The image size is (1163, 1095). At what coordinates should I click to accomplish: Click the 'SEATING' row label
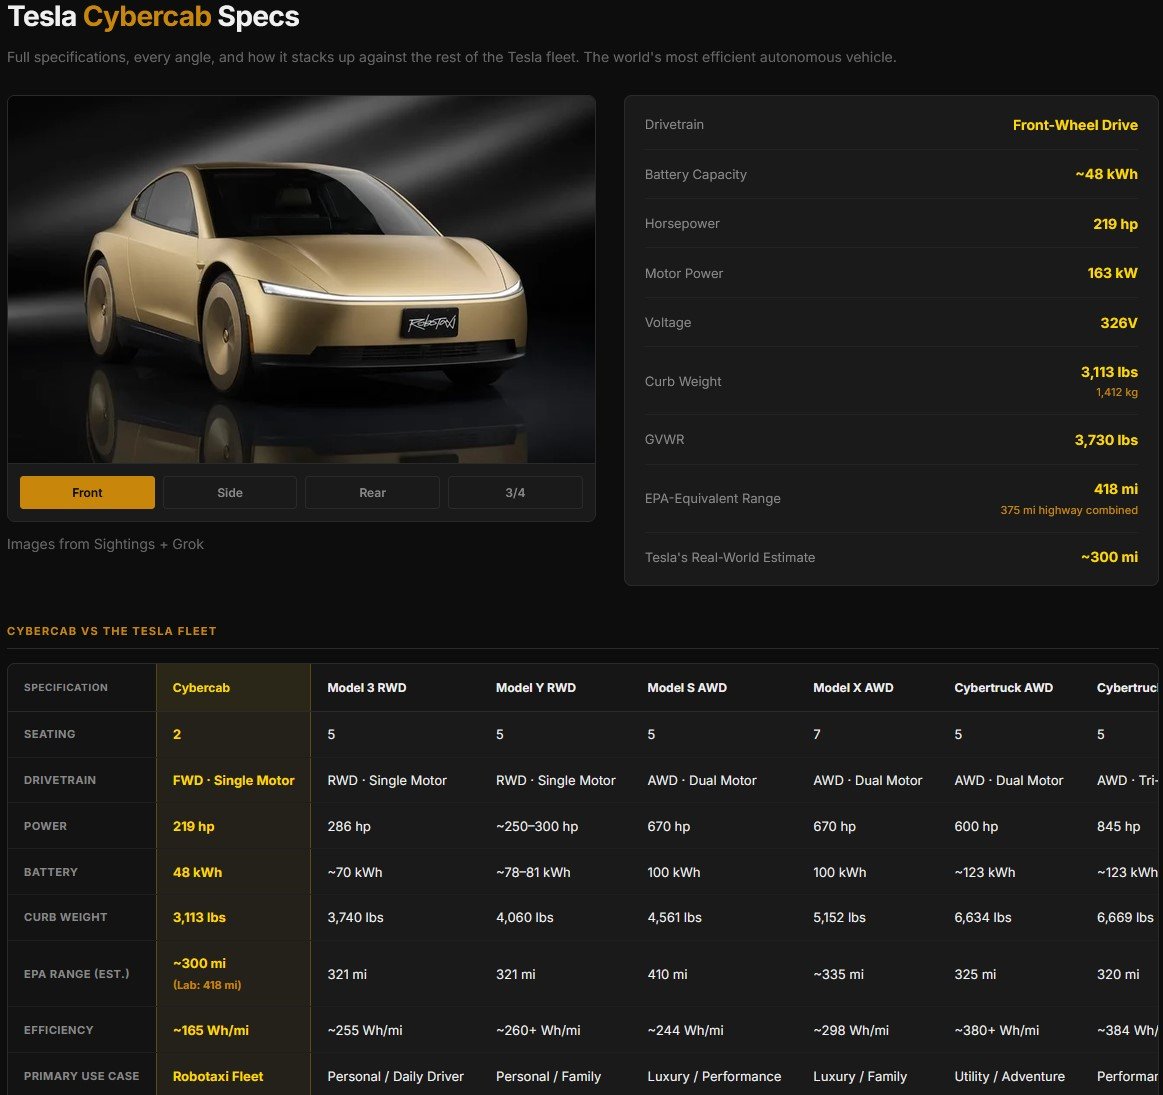click(50, 734)
